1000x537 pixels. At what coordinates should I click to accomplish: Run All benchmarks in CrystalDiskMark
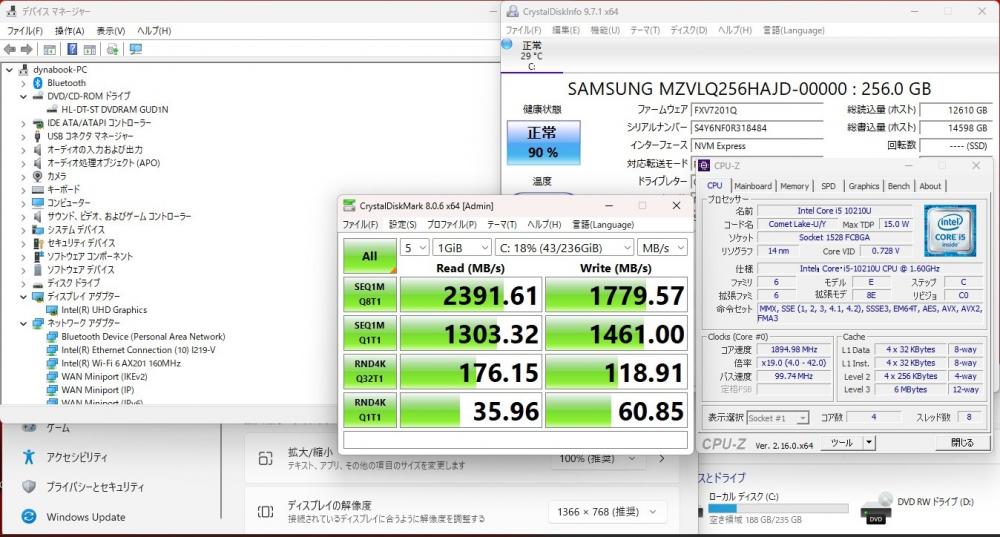[x=370, y=256]
